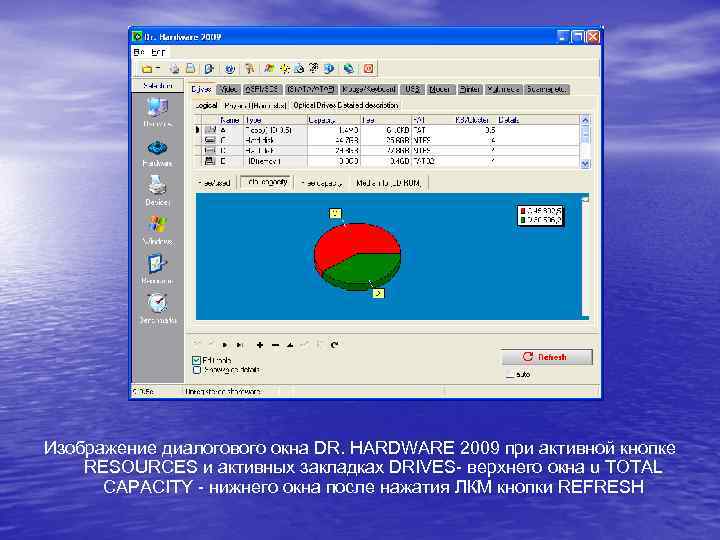Open the File menu

(x=139, y=52)
